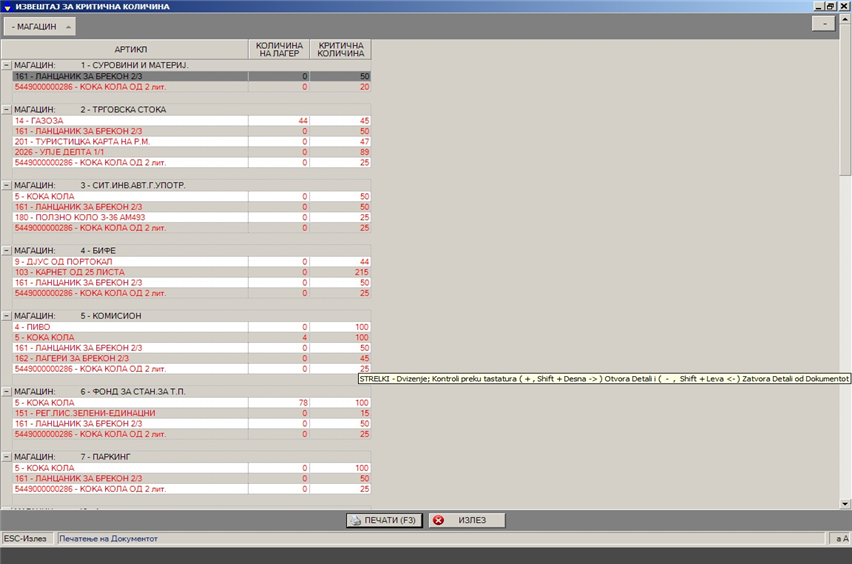This screenshot has width=852, height=564.
Task: Click the application icon in the title bar
Action: 7,6
